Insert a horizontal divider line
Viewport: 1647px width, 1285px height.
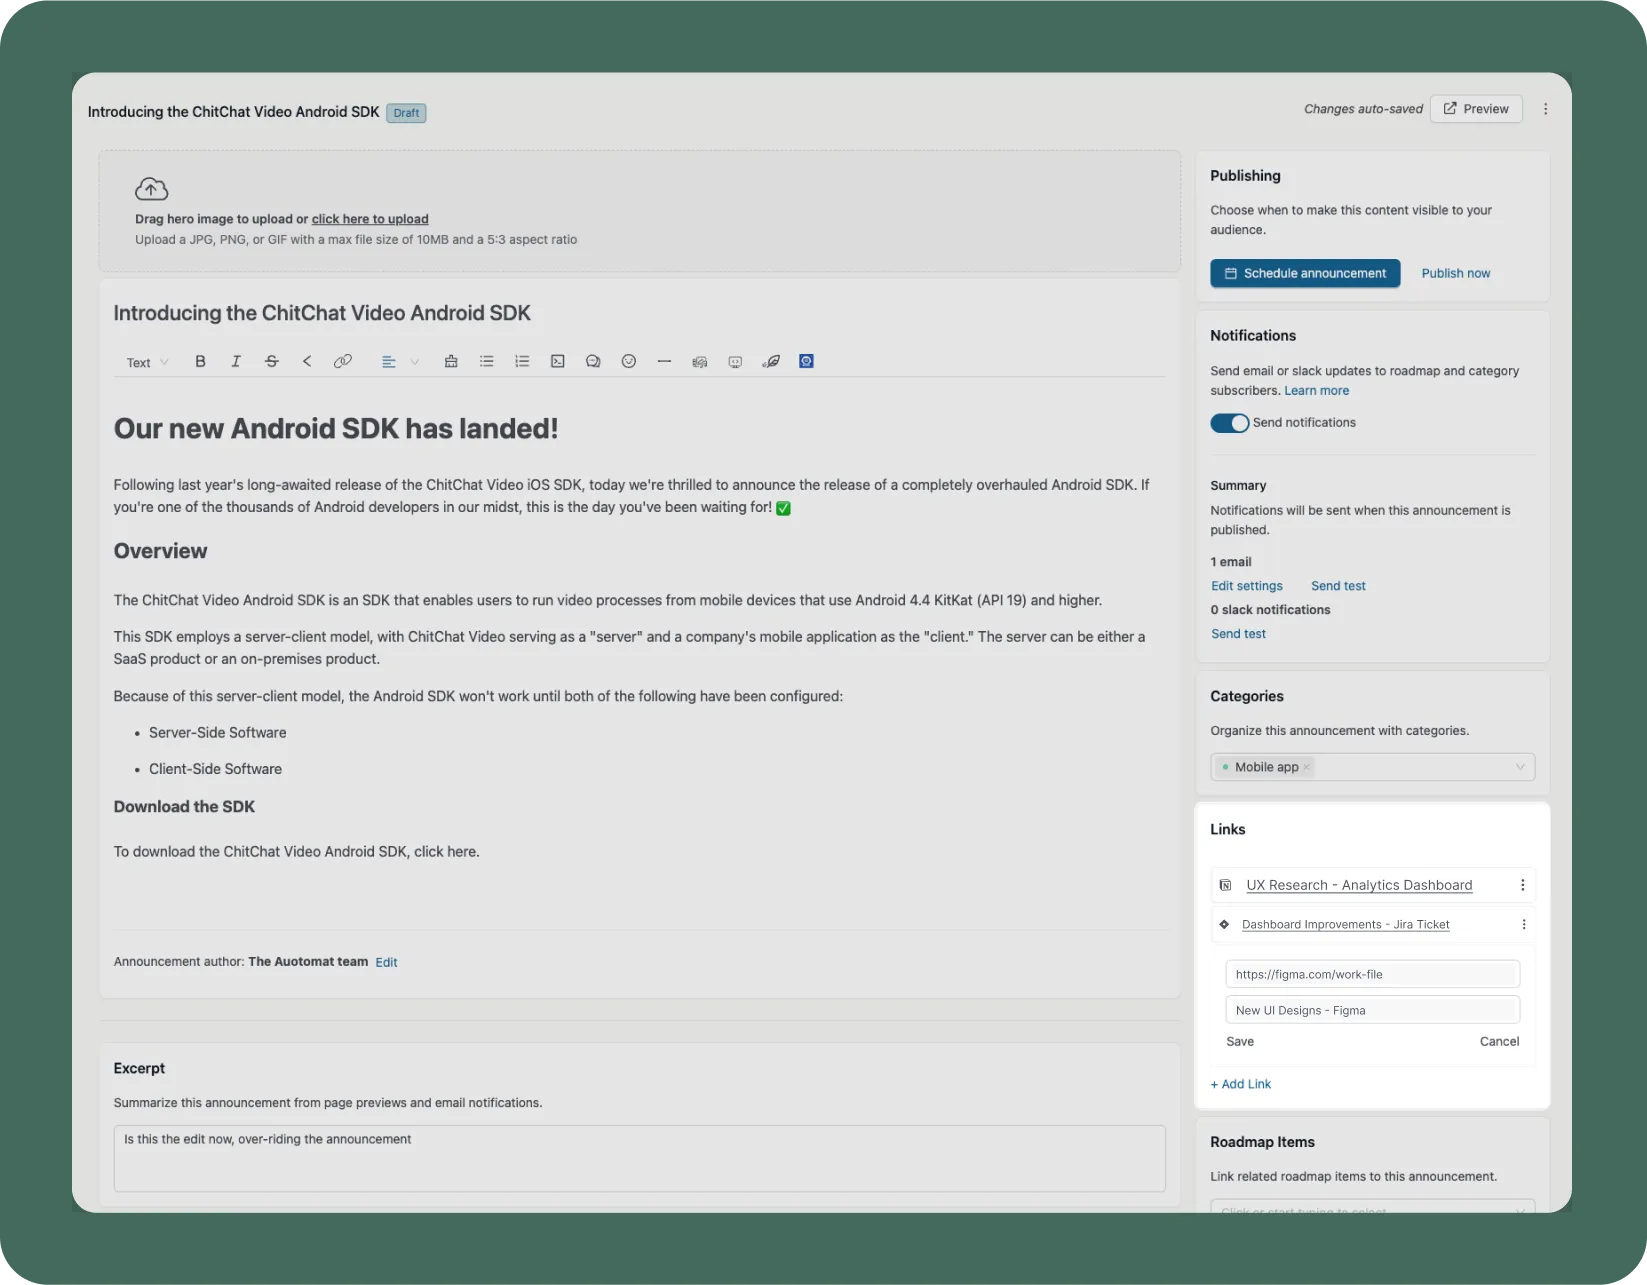[664, 361]
